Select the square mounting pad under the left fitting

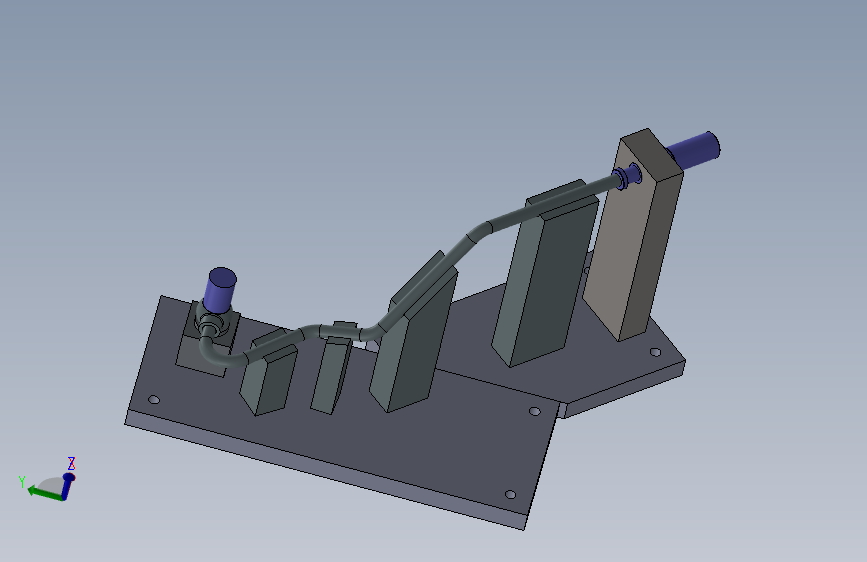(x=205, y=354)
